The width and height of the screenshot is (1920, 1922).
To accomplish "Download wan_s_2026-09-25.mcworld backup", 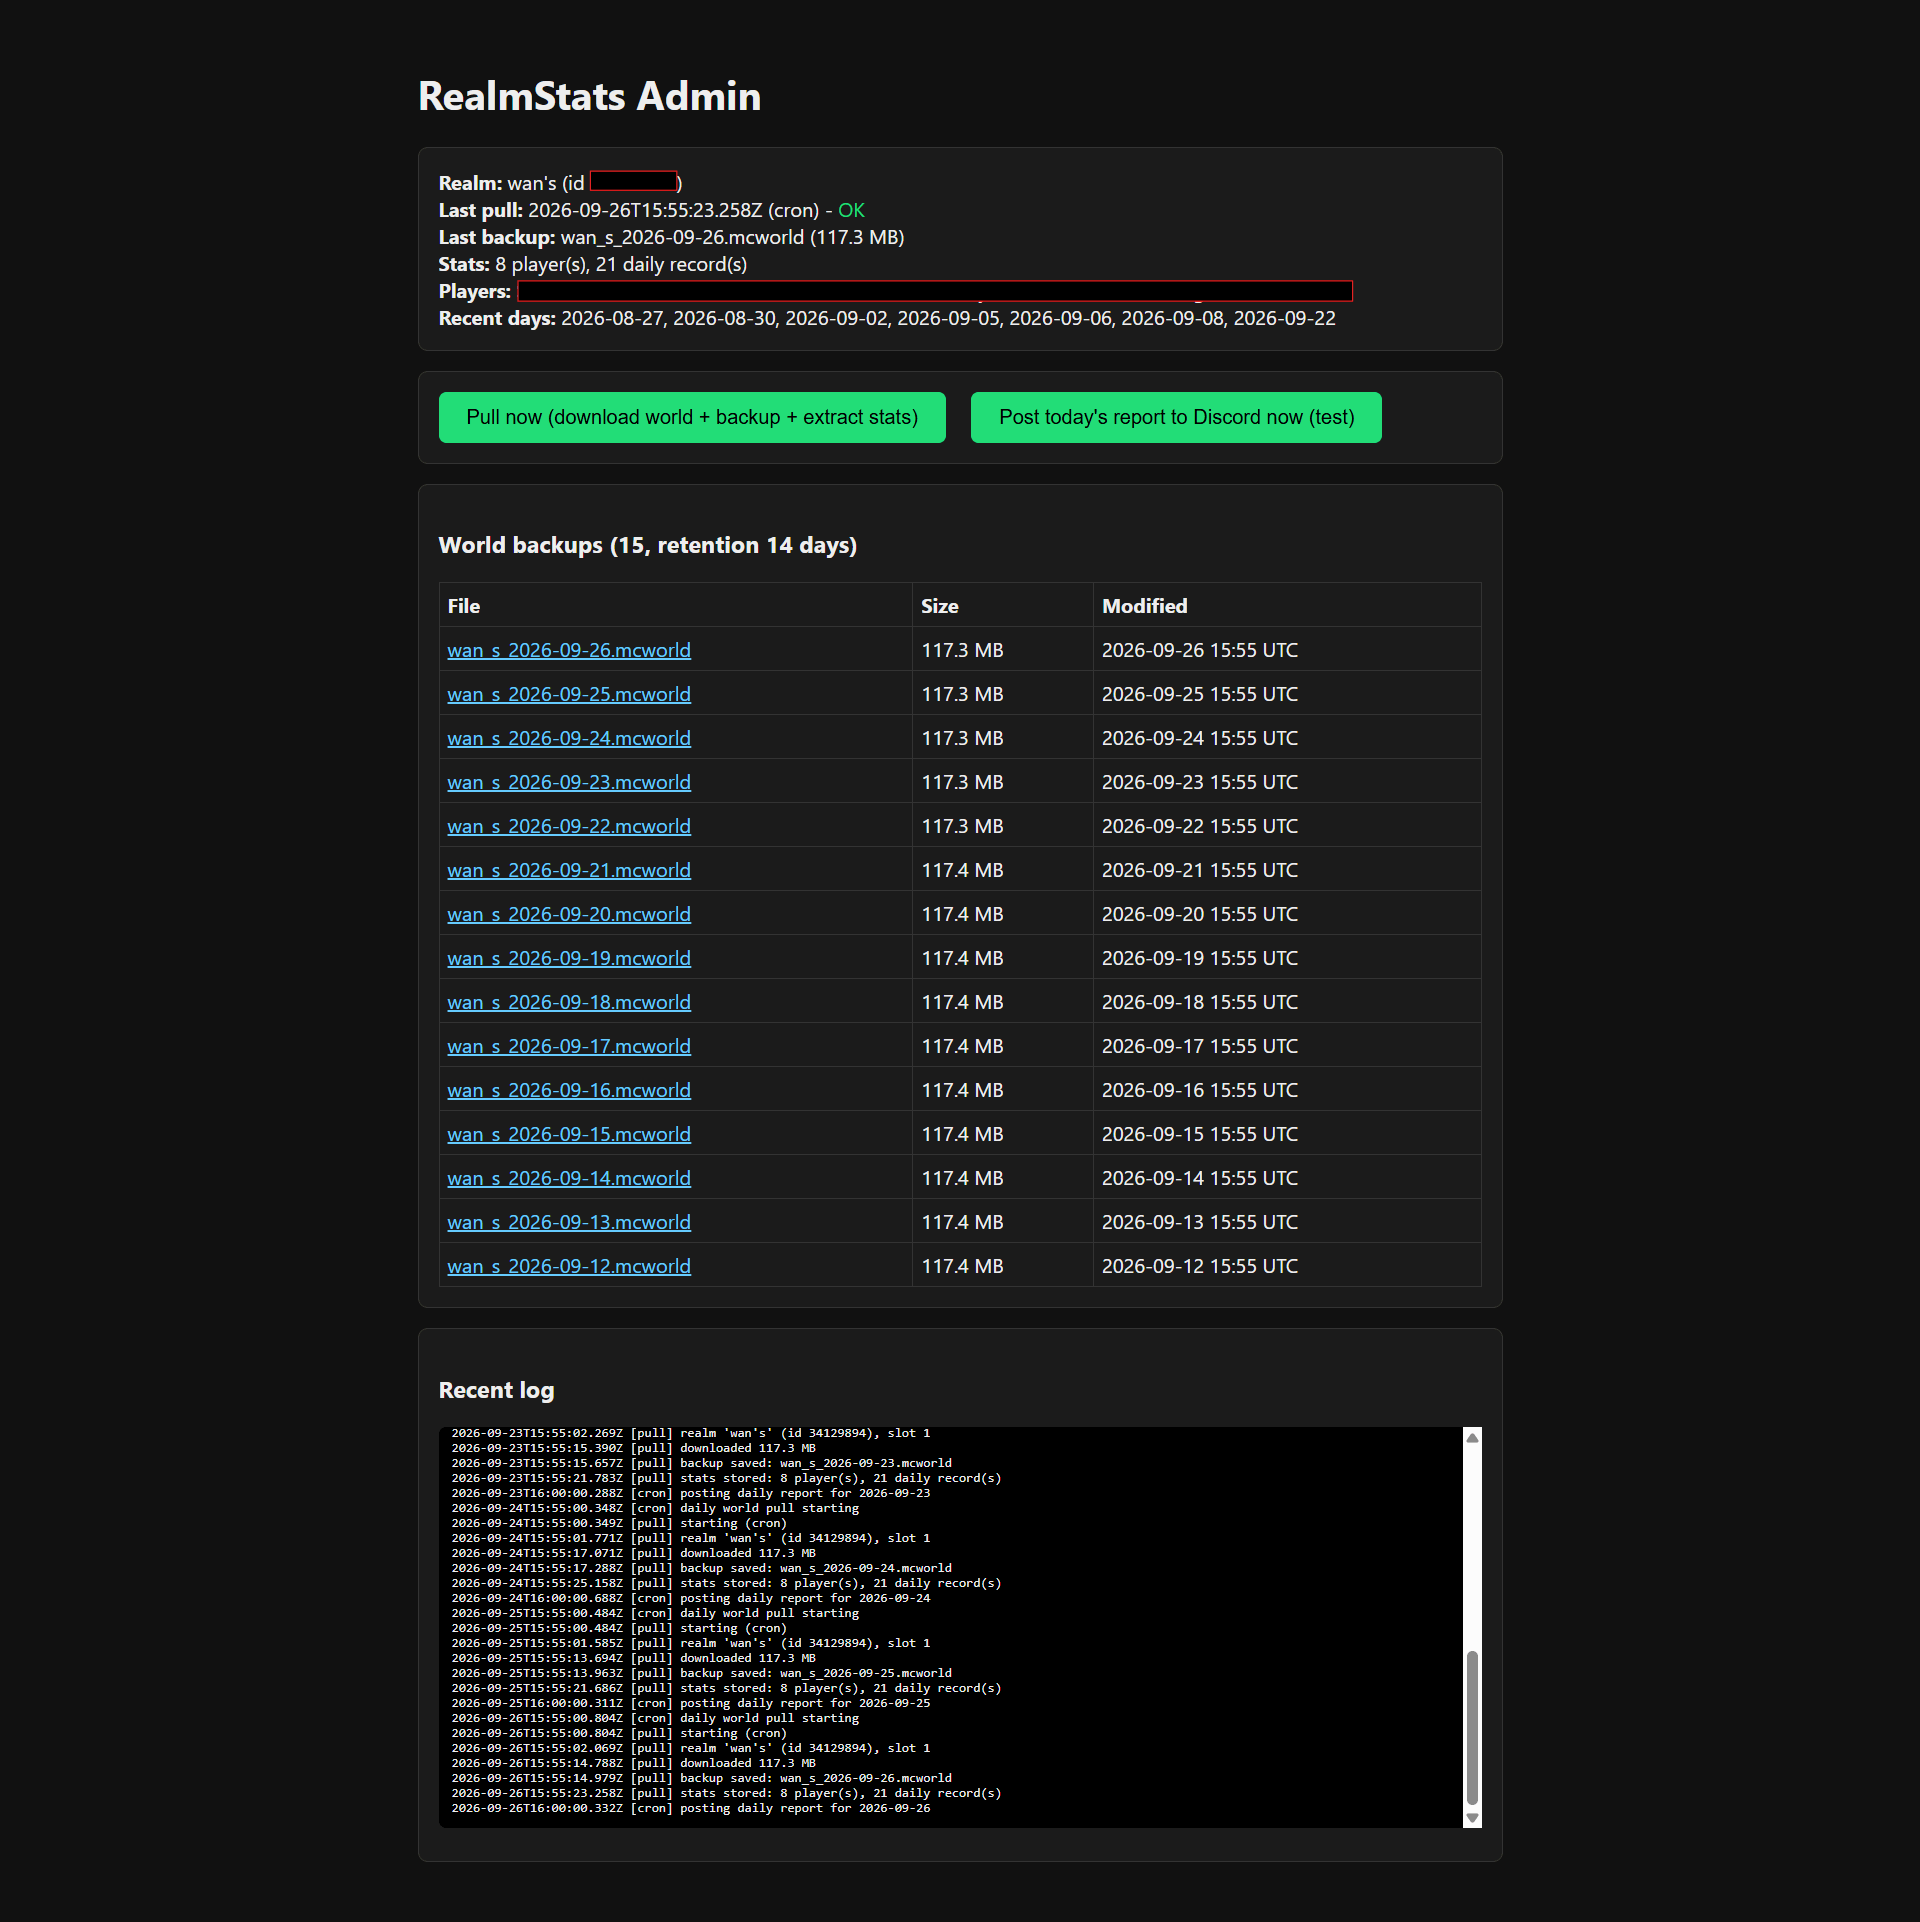I will pyautogui.click(x=569, y=694).
